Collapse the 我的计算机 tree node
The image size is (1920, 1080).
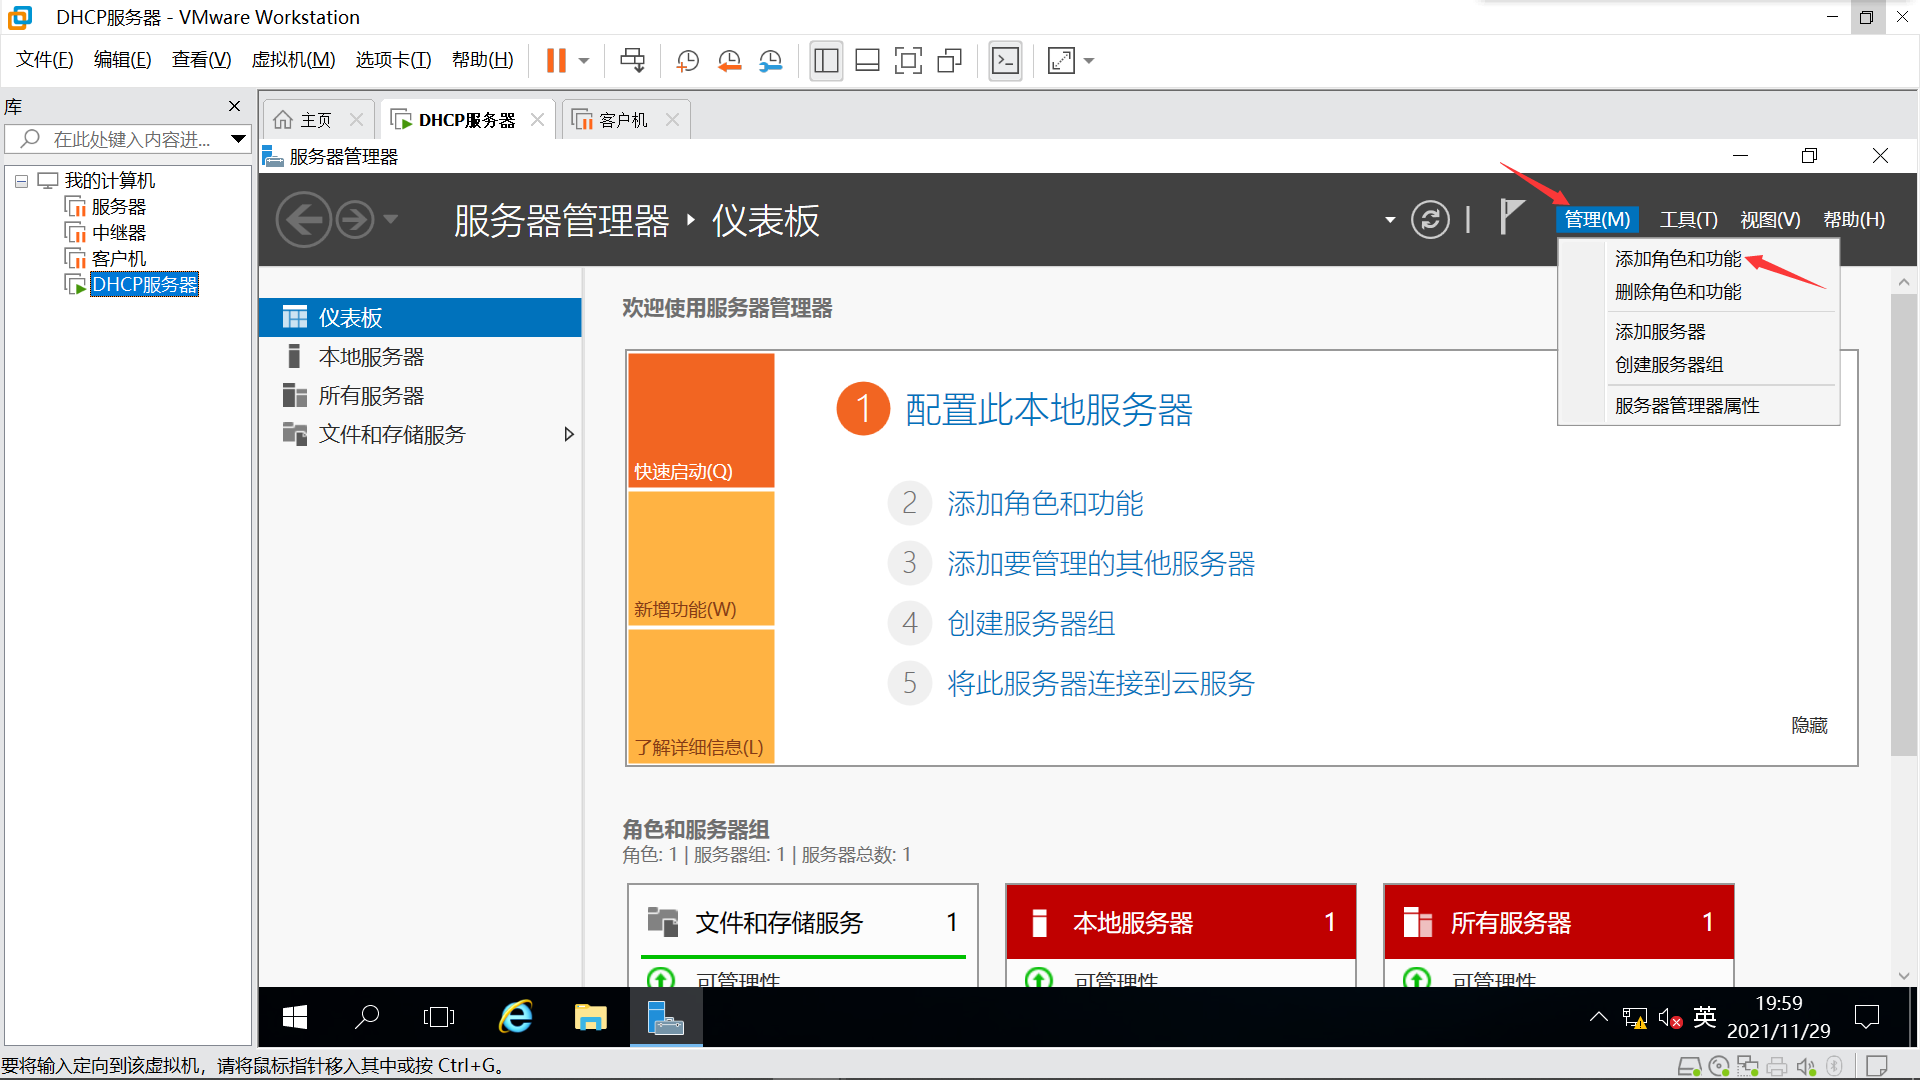21,181
